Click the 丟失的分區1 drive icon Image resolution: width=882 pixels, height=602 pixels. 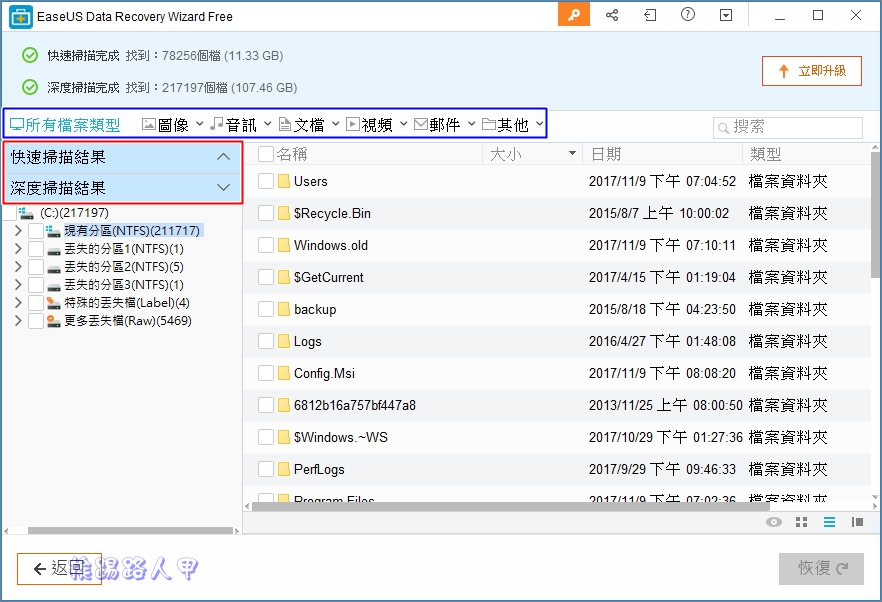[x=54, y=249]
